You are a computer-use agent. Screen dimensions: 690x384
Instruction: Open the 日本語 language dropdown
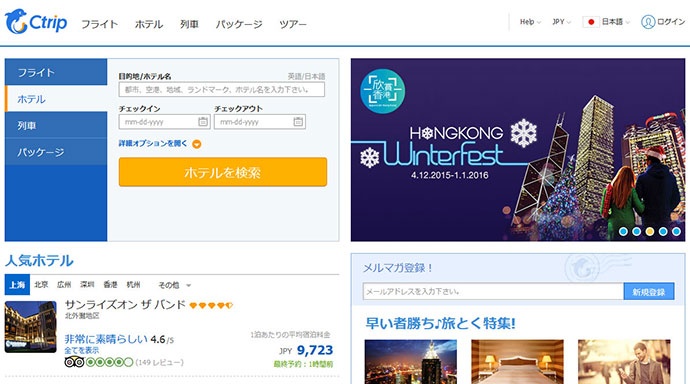[616, 22]
